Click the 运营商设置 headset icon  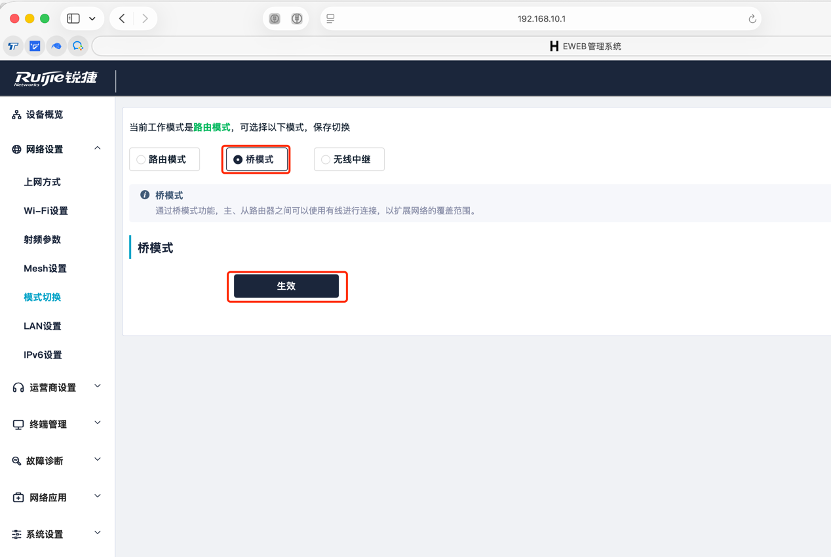pos(18,388)
